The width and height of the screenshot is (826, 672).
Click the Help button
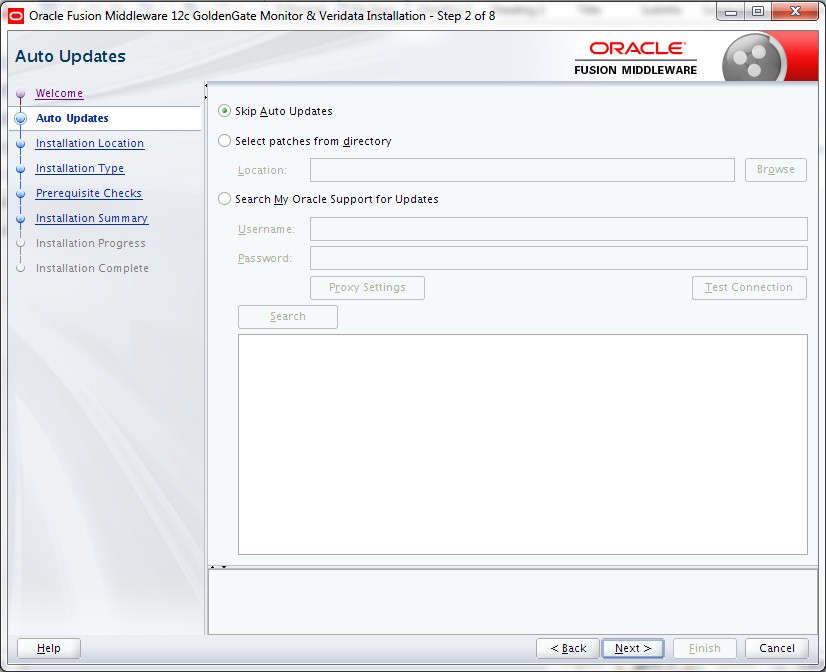coord(49,648)
